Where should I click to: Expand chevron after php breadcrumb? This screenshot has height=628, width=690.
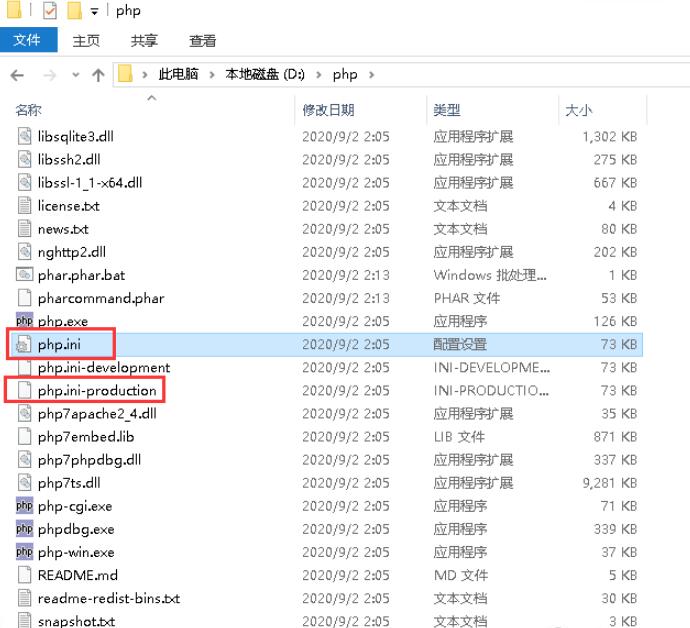[x=371, y=75]
